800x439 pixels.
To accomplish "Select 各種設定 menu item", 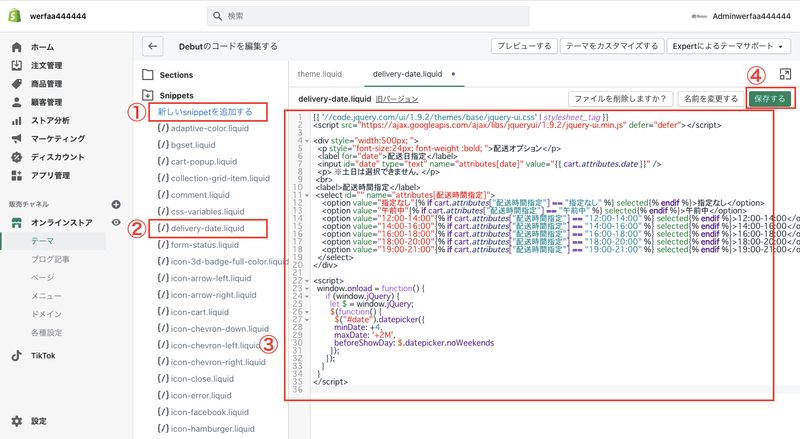I will point(46,332).
